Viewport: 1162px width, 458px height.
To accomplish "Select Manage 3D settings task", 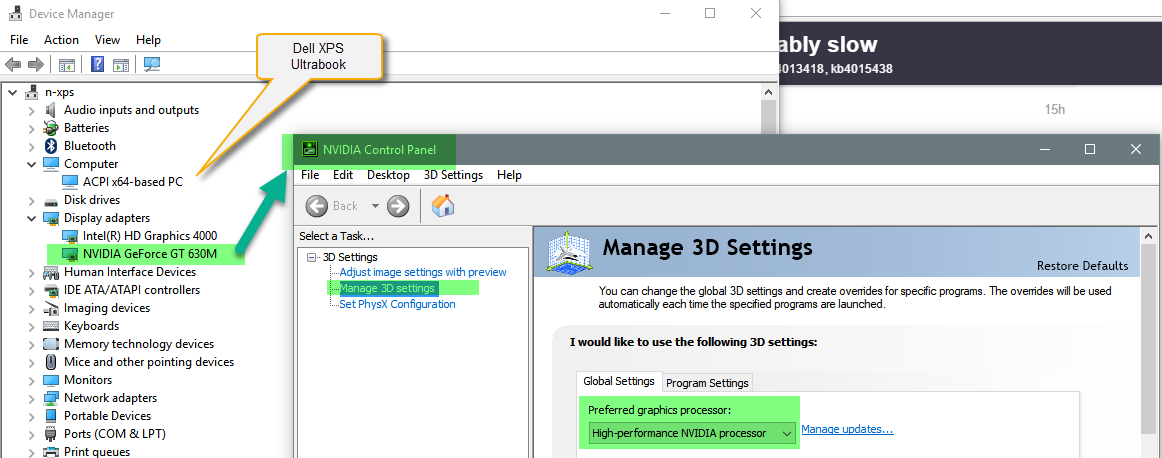I will 387,288.
